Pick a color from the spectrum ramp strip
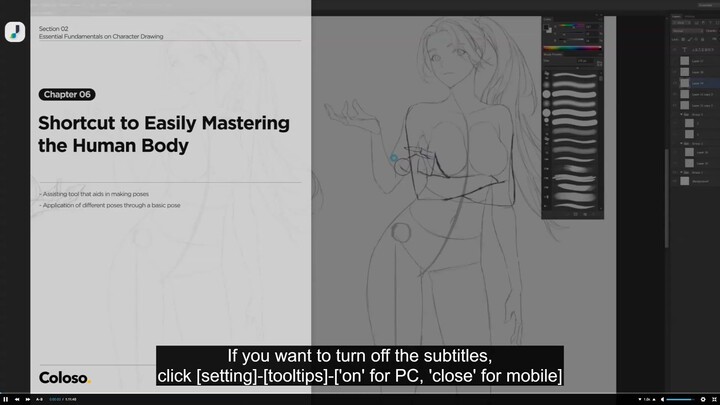 pyautogui.click(x=573, y=48)
